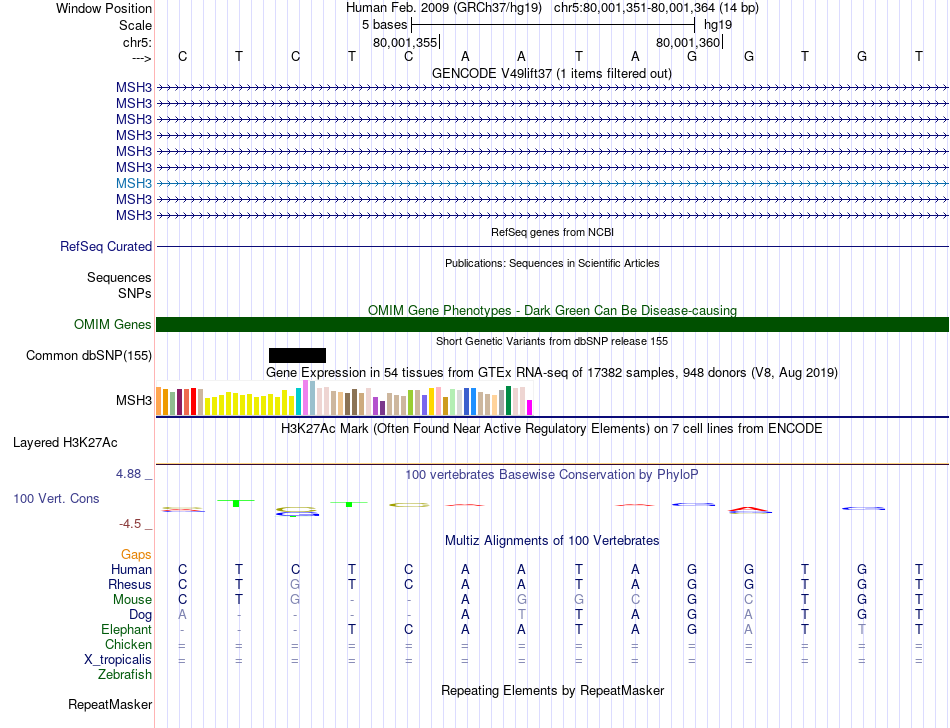
Task: Click the Elephant alignment row label
Action: tap(126, 630)
